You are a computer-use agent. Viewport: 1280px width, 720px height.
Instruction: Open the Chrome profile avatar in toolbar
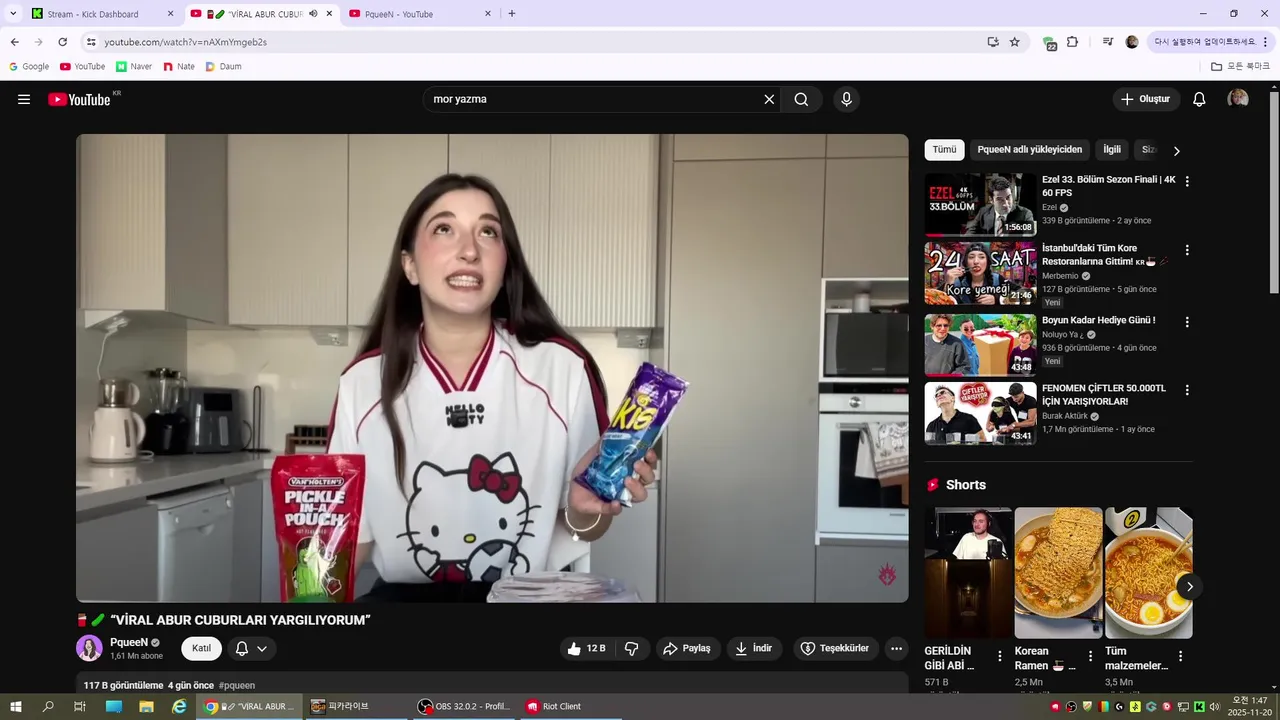1132,42
